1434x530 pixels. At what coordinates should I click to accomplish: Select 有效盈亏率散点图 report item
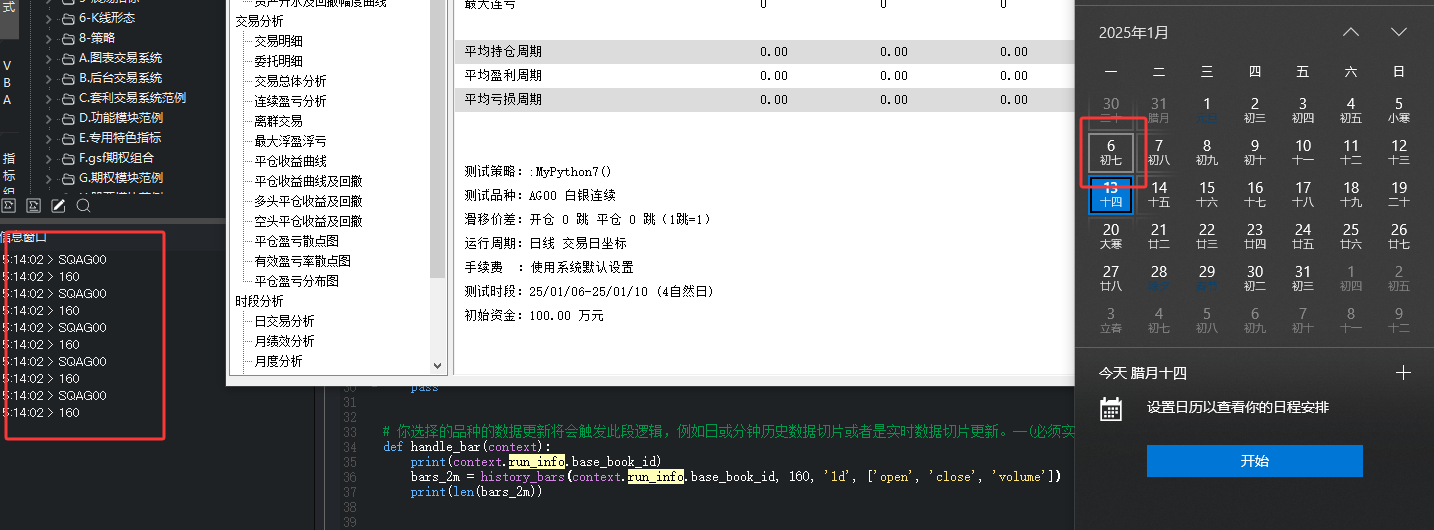(302, 261)
